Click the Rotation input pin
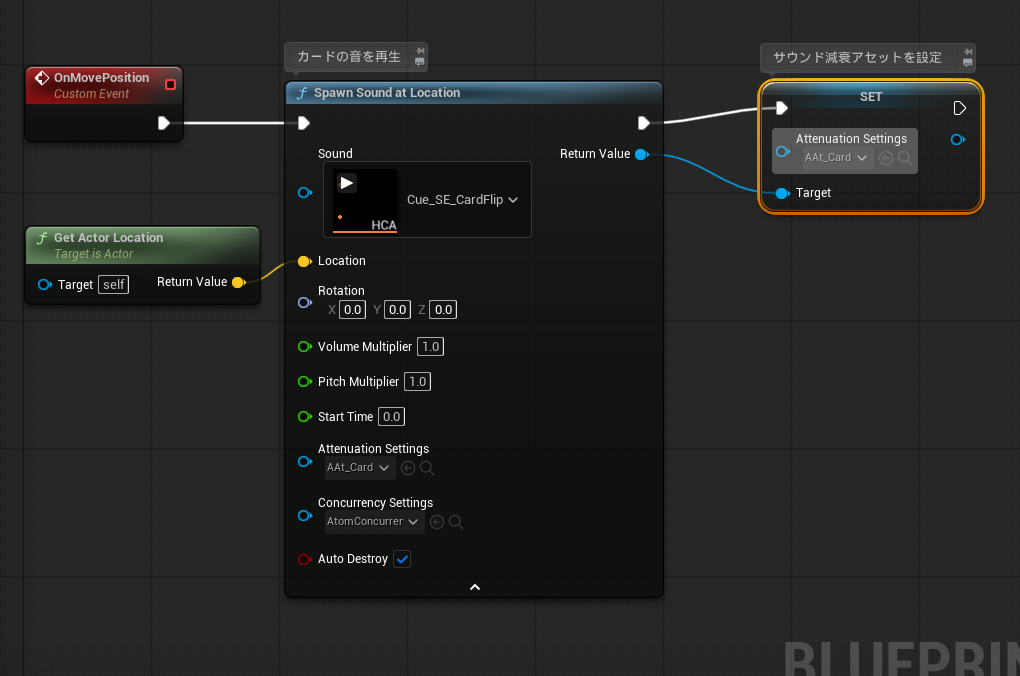Viewport: 1020px width, 676px height. (305, 303)
